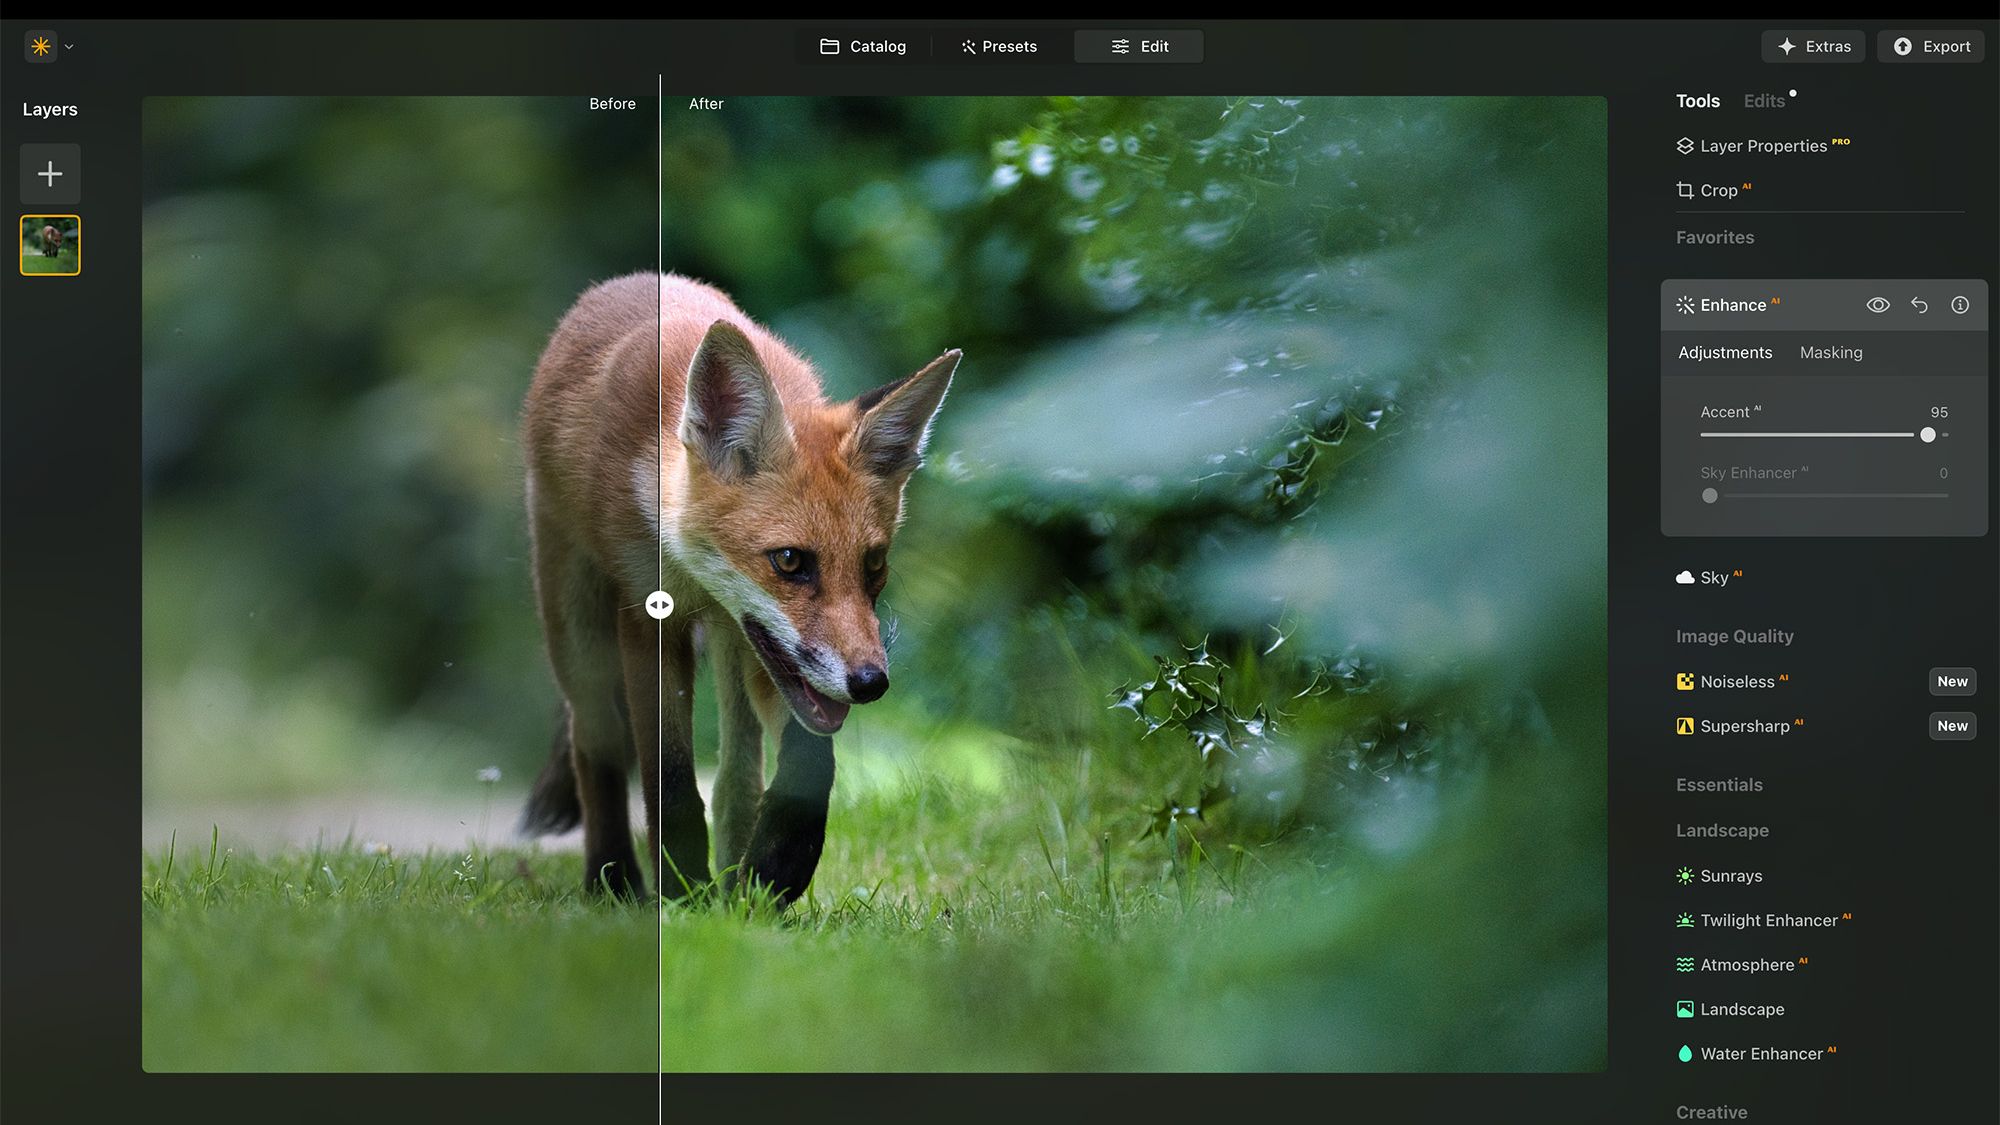The image size is (2000, 1125).
Task: Toggle the Enhance AI visibility preview
Action: [1878, 305]
